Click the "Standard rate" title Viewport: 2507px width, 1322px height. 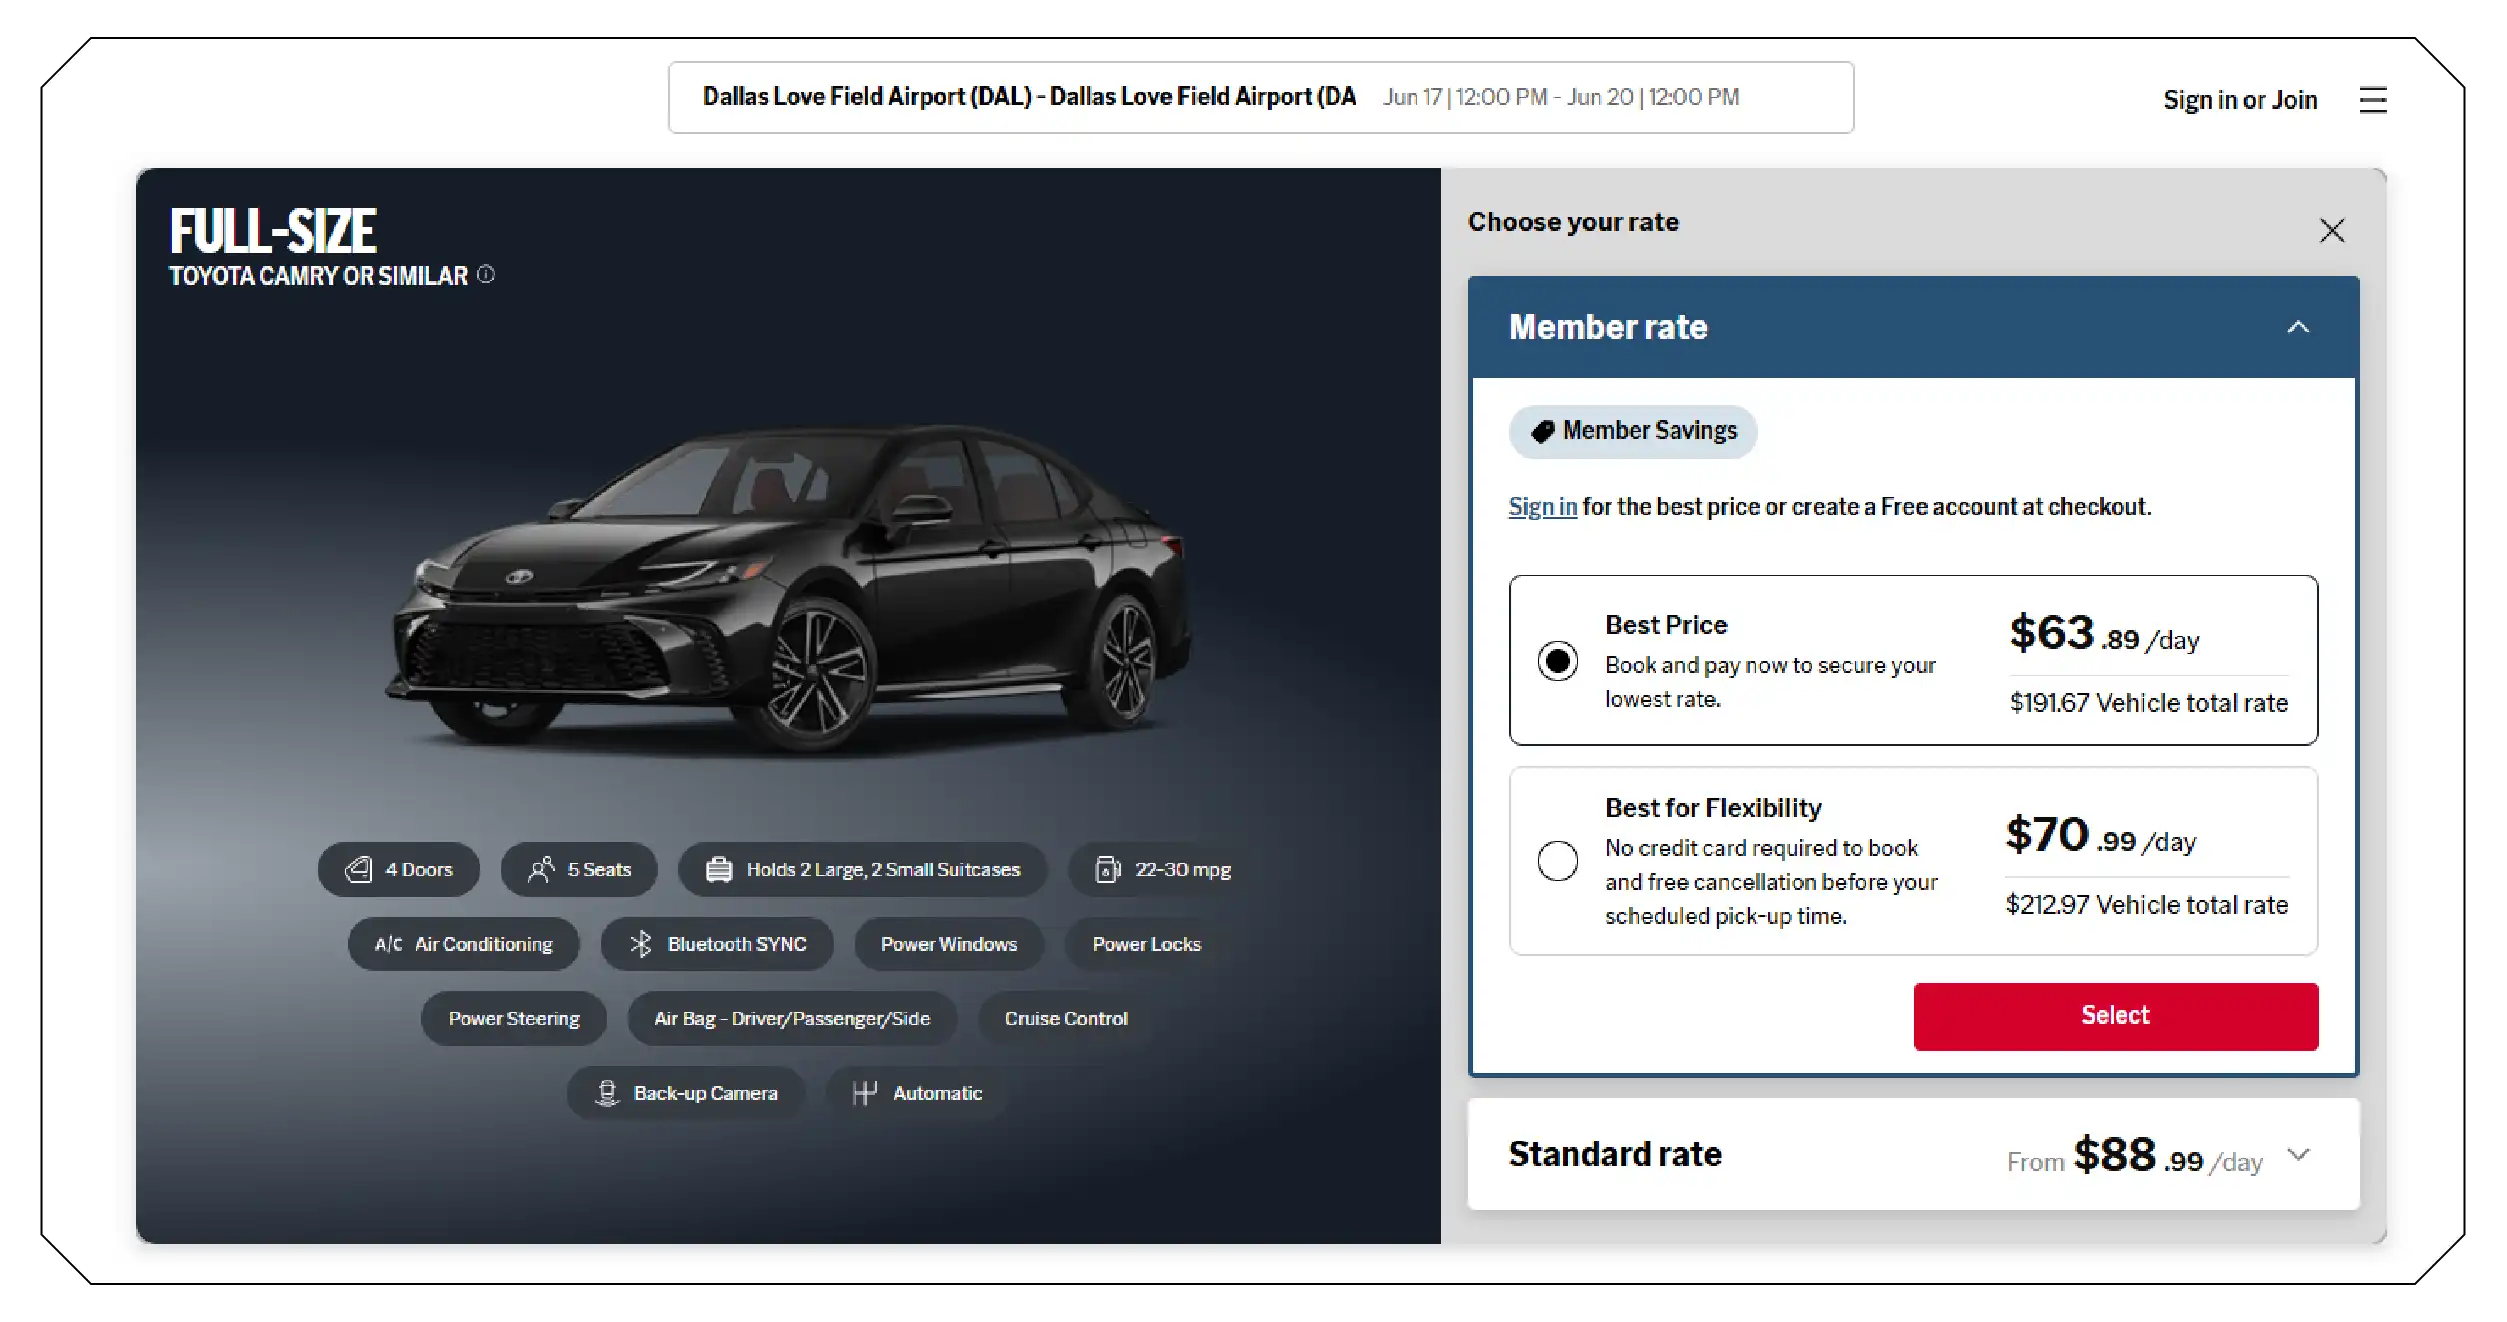(x=1615, y=1154)
